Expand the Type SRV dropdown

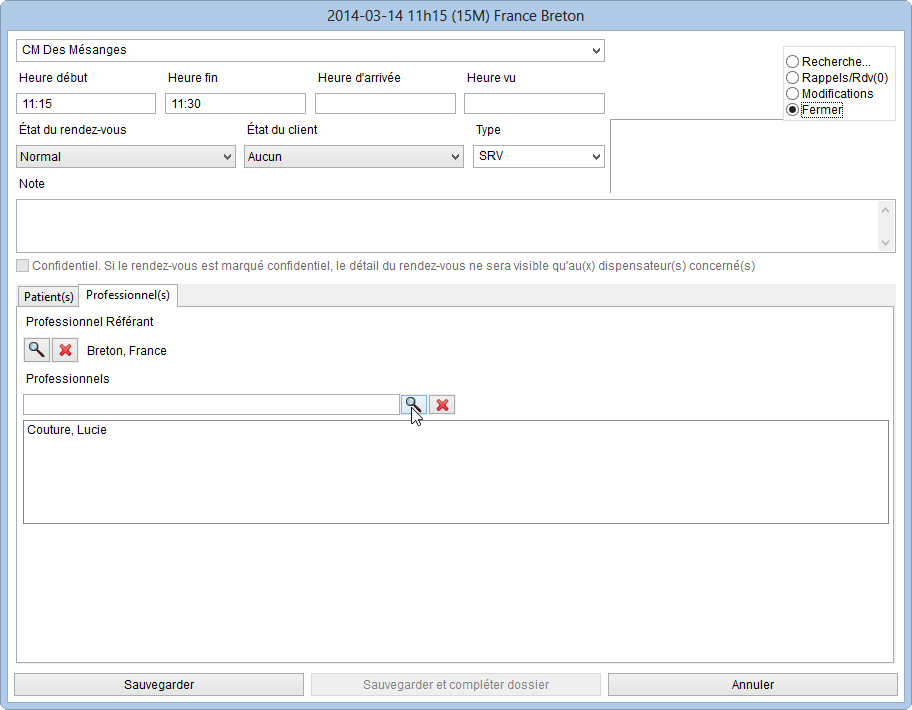click(x=539, y=157)
